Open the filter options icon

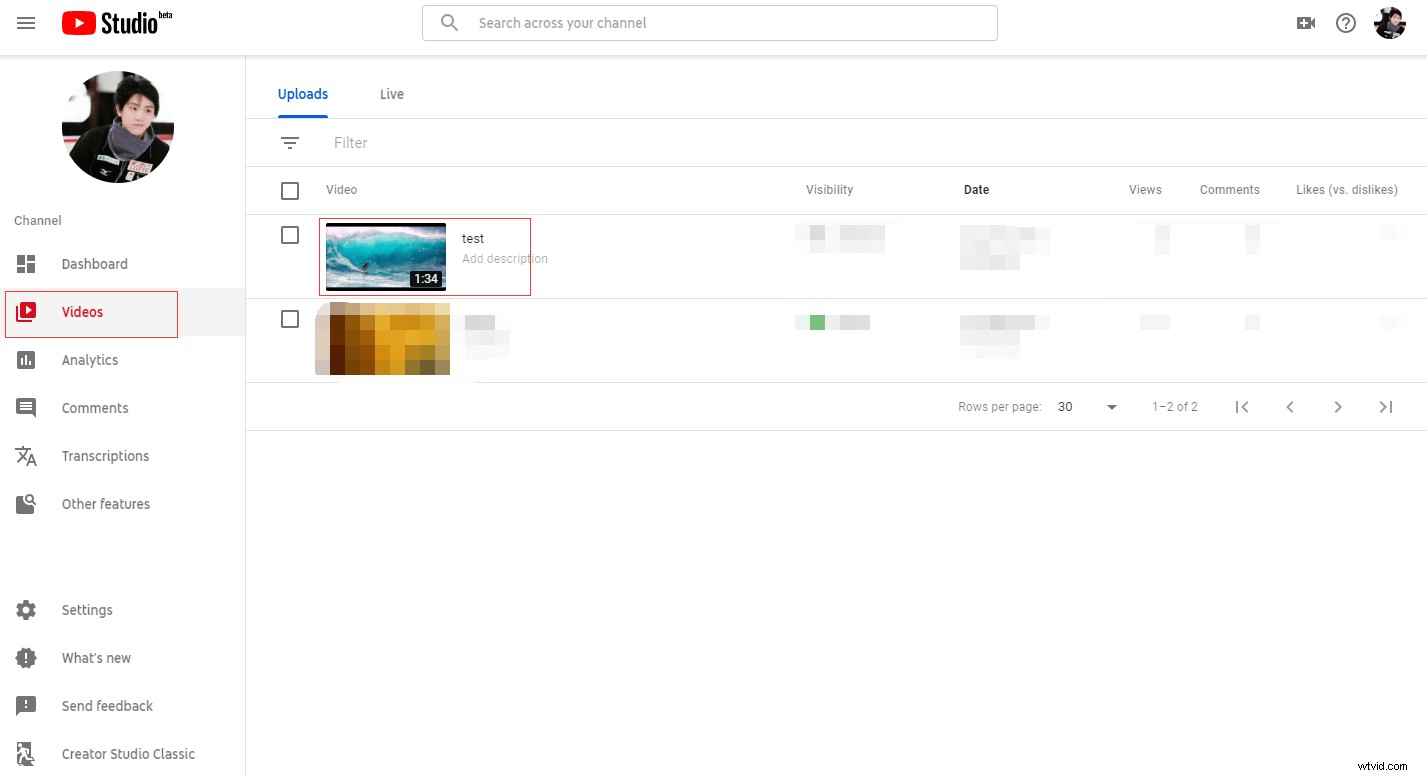(x=290, y=142)
